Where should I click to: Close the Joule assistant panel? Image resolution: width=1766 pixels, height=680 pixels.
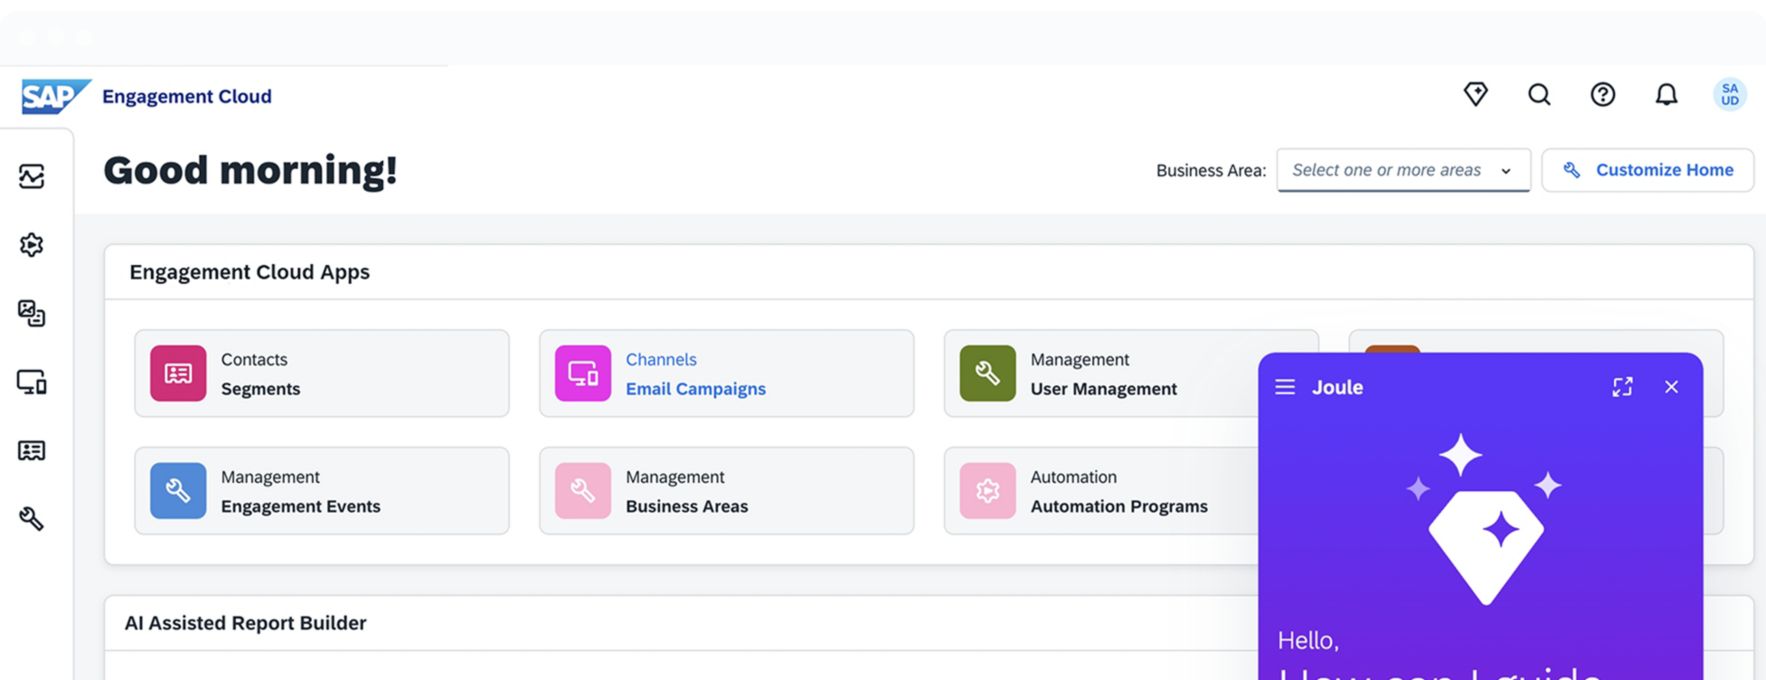[x=1671, y=387]
